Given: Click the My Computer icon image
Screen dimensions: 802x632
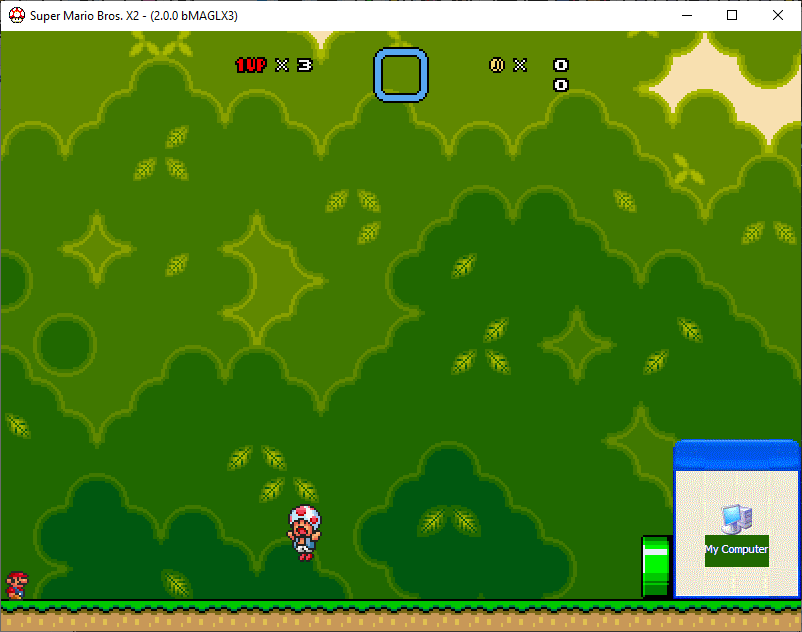Looking at the screenshot, I should click(737, 518).
